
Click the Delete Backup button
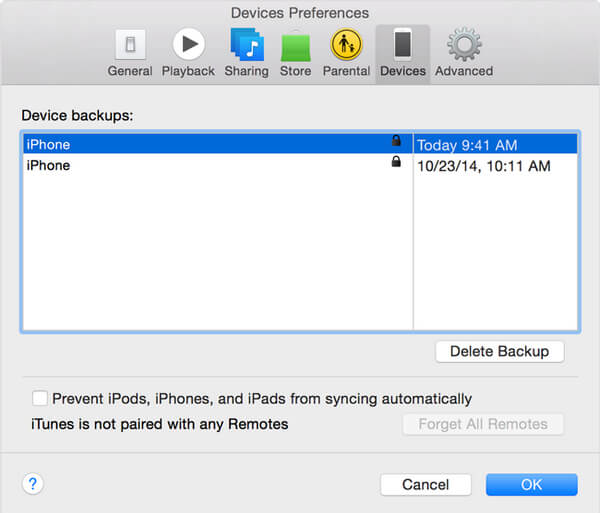pyautogui.click(x=499, y=352)
